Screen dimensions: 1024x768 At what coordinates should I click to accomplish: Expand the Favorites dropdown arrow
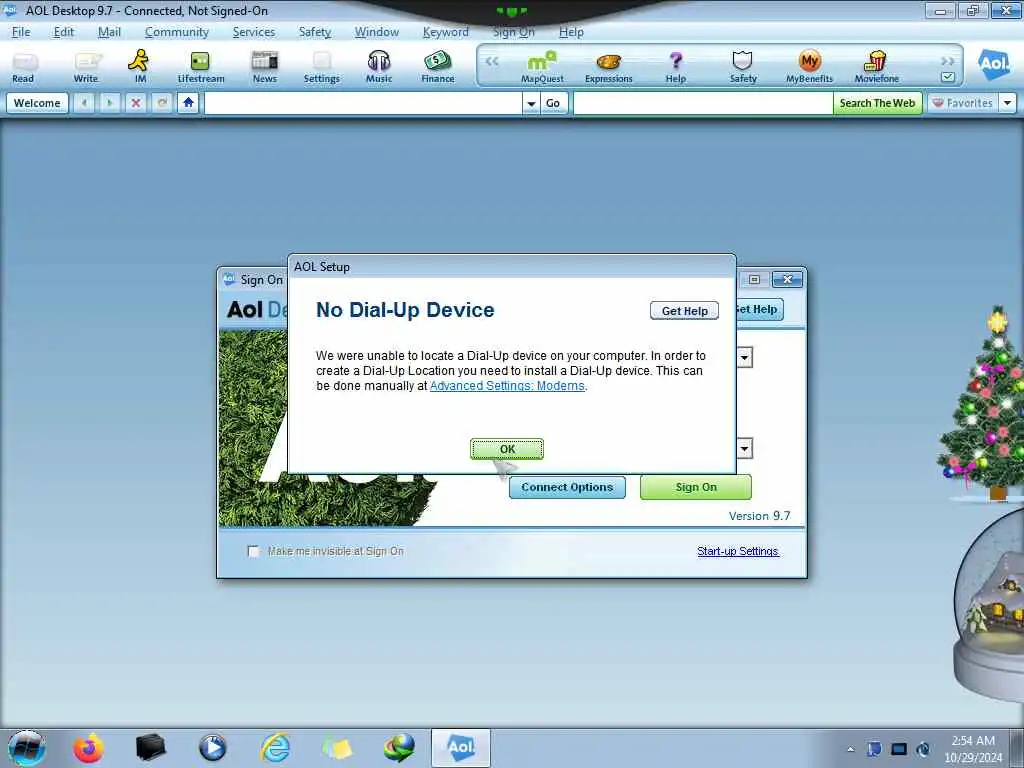pos(1008,103)
